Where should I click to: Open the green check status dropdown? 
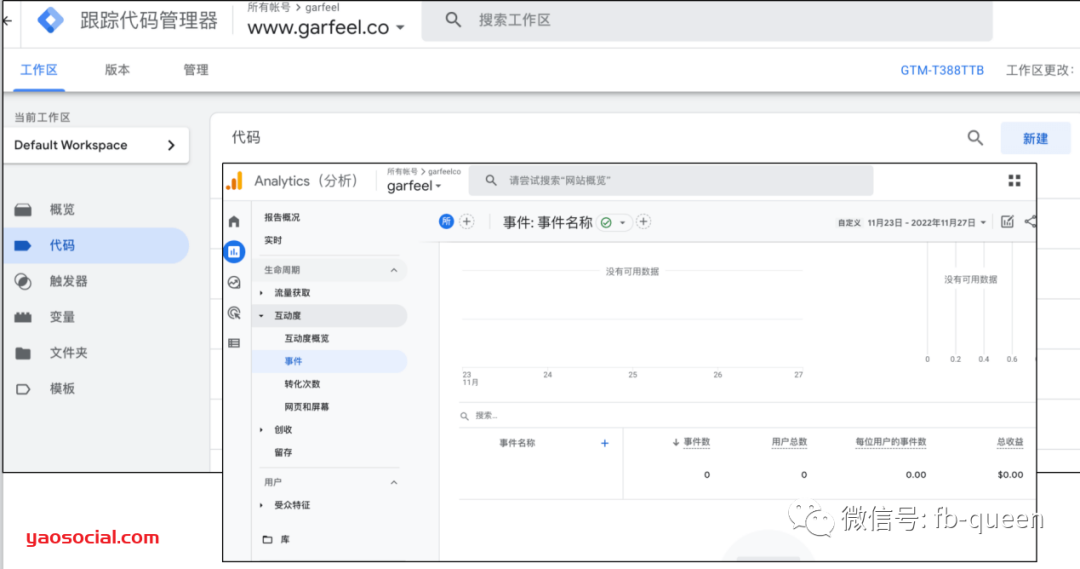(x=614, y=223)
